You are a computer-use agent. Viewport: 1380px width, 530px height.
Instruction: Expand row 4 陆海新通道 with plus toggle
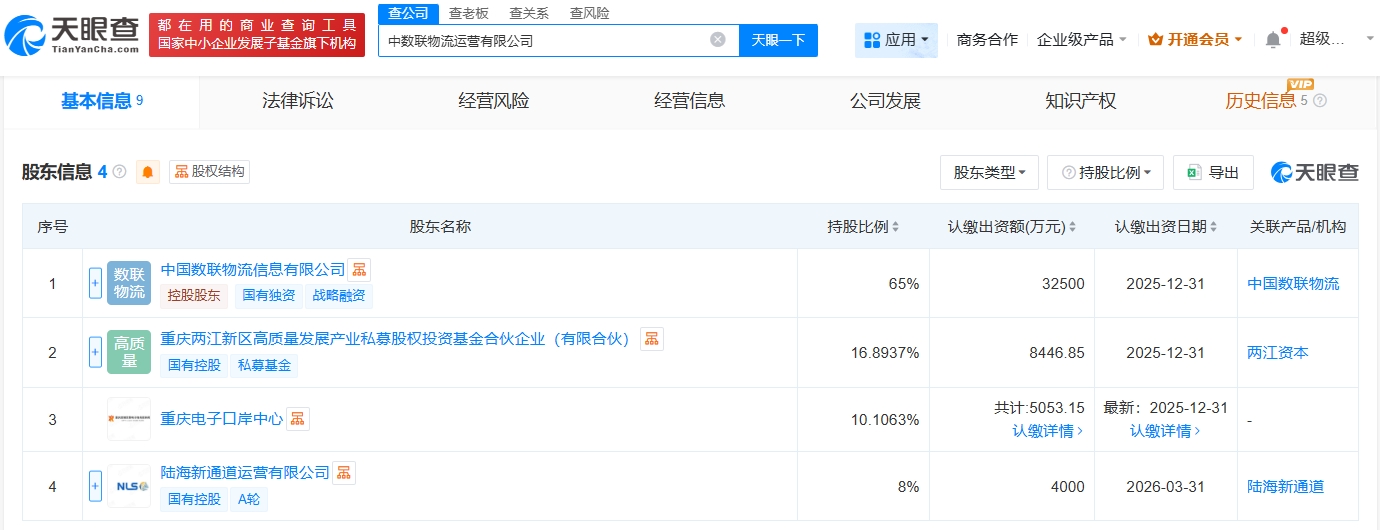click(96, 486)
